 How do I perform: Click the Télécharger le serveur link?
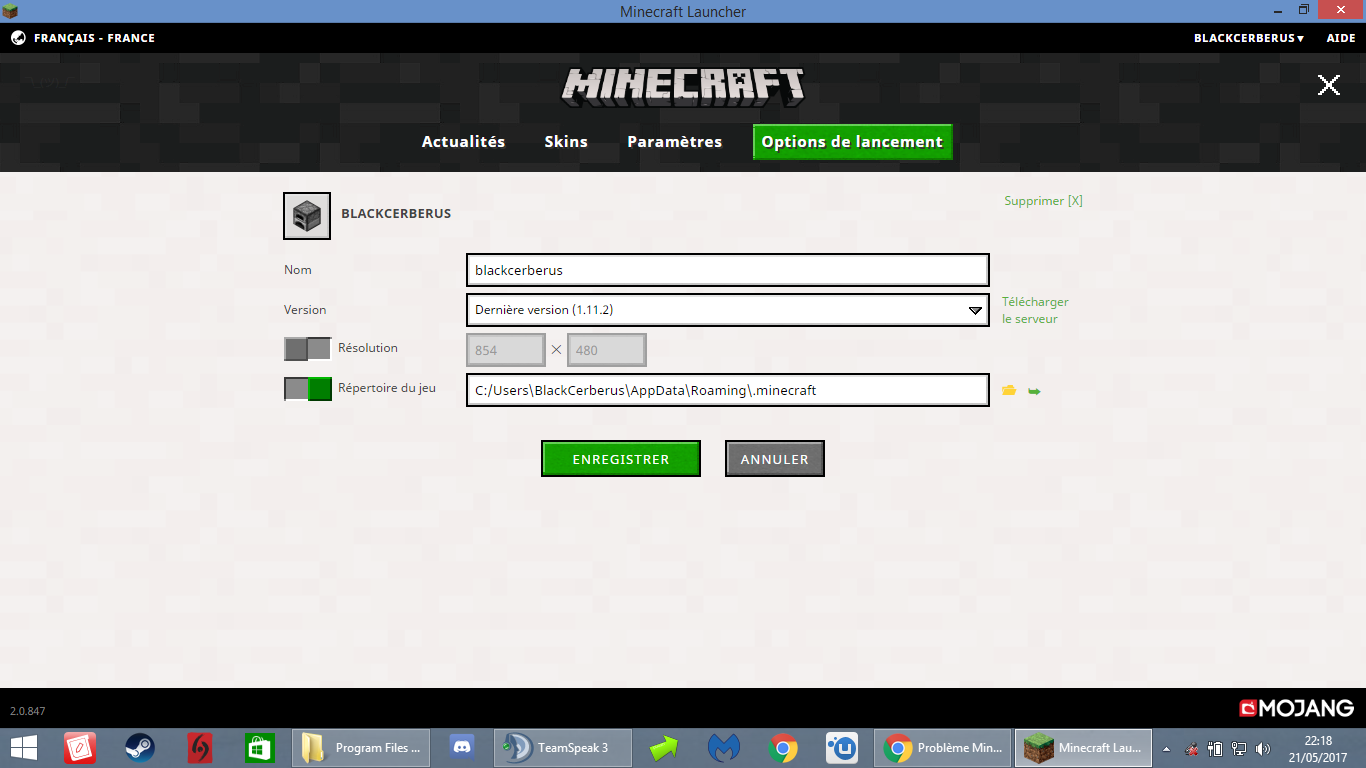click(1035, 310)
